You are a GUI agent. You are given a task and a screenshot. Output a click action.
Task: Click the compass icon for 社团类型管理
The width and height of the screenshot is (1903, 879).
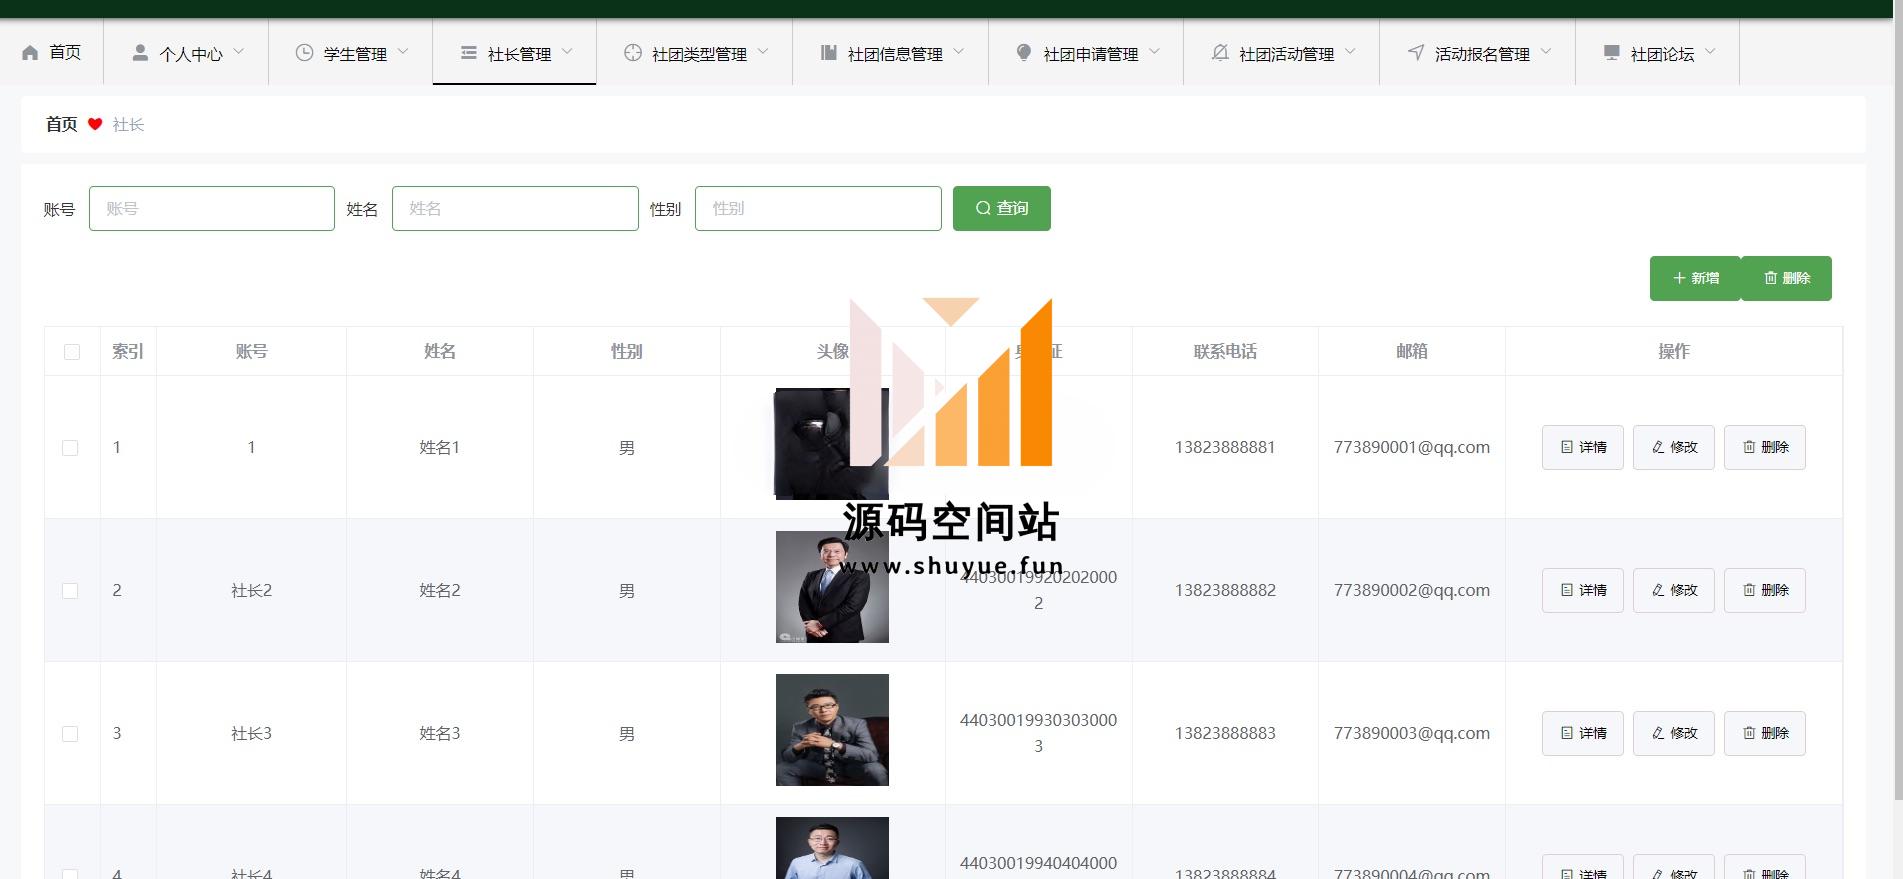632,53
